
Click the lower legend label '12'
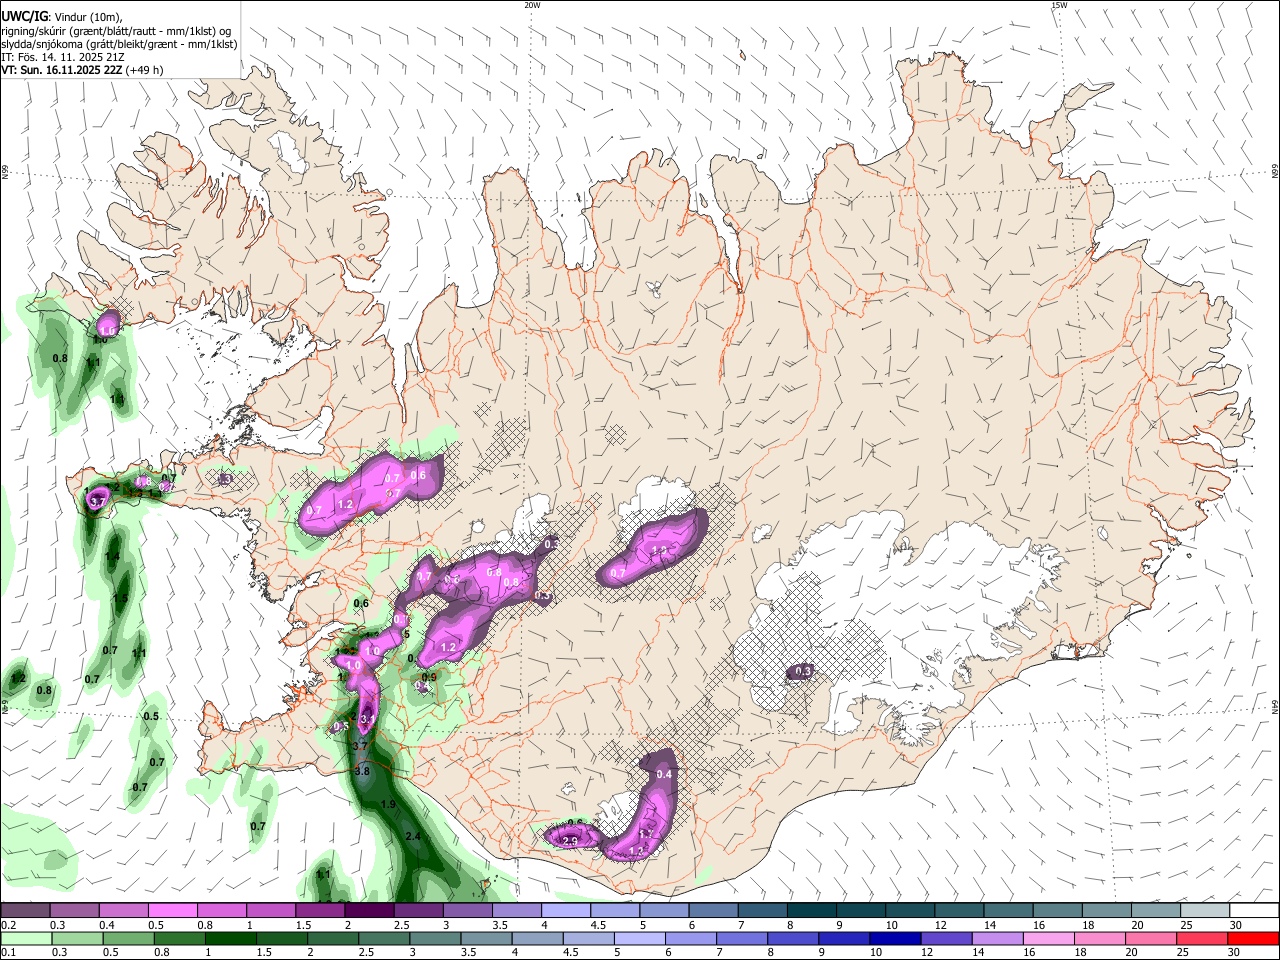927,953
